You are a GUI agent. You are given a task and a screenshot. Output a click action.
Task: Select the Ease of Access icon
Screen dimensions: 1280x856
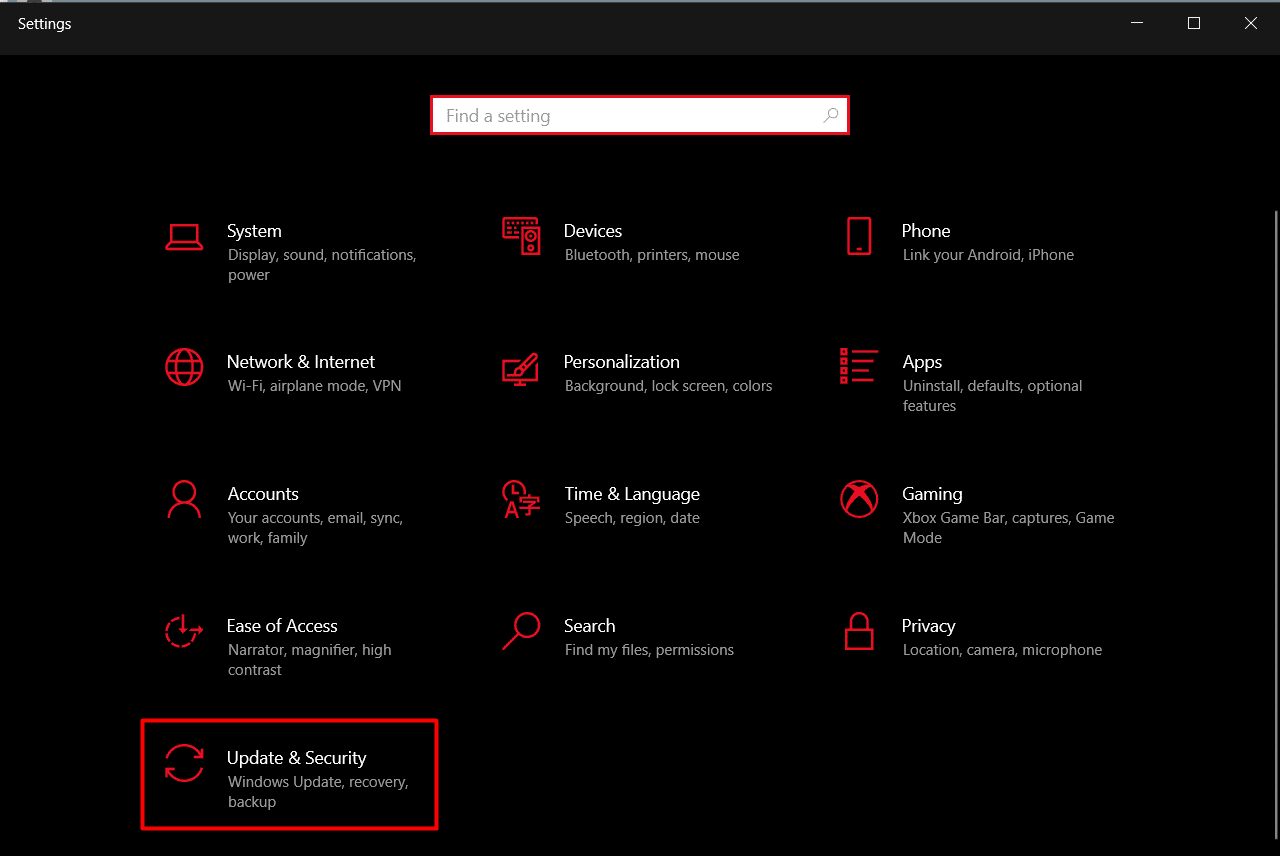point(184,631)
